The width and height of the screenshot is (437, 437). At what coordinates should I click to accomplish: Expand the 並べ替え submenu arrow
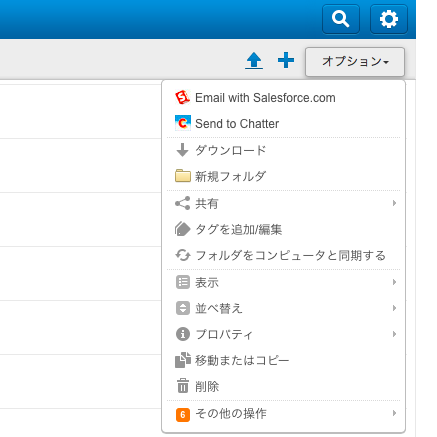tap(394, 308)
